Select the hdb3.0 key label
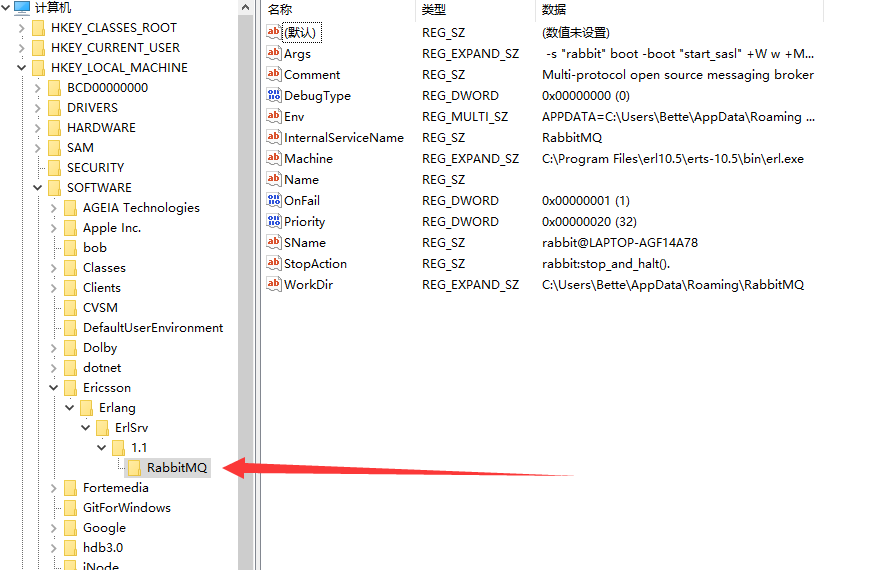 (103, 547)
